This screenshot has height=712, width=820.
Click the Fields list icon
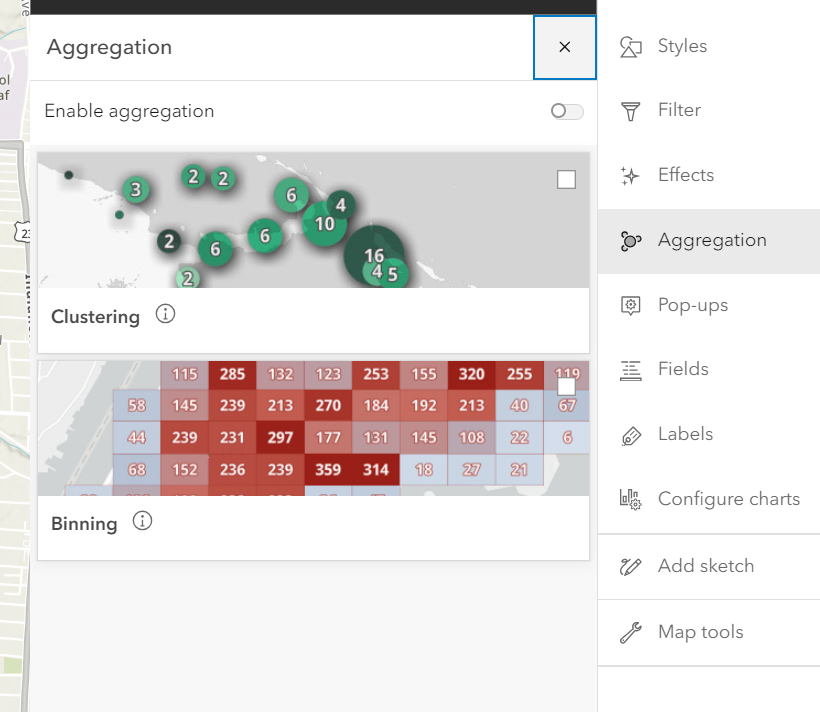632,369
